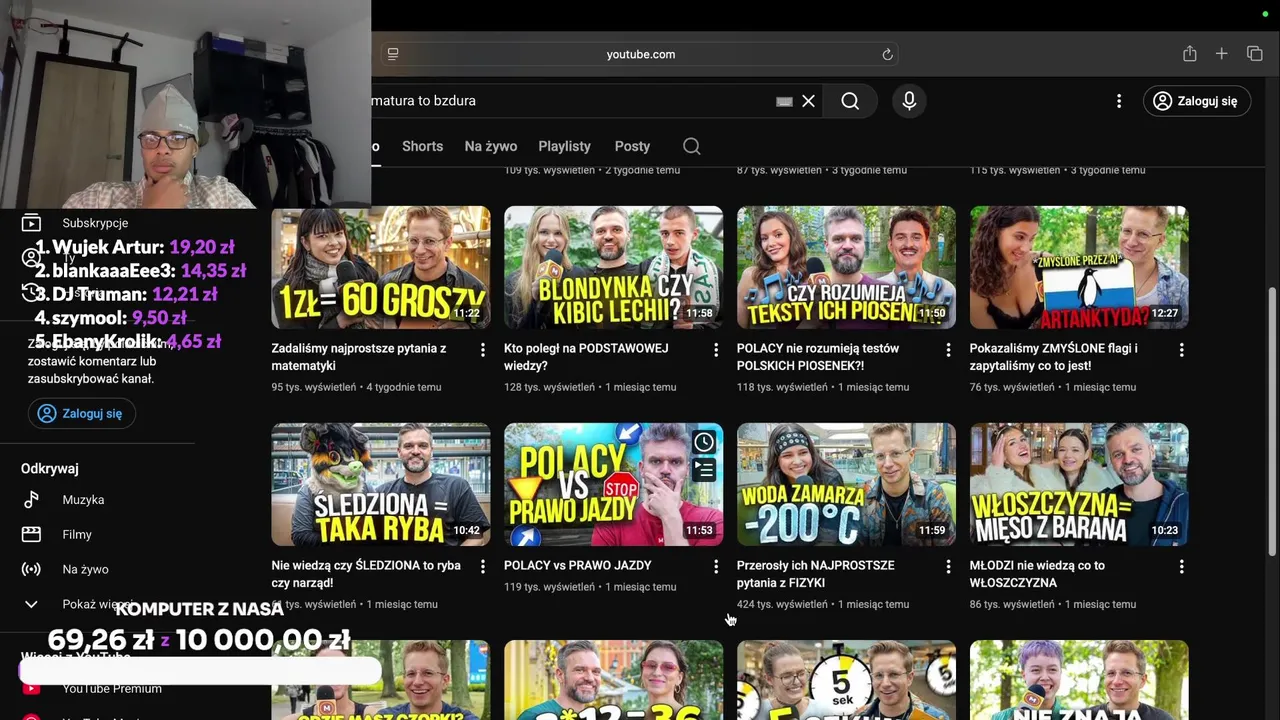The height and width of the screenshot is (720, 1280).
Task: Open options for 'Kto poległ na PODSTAWOWEJ wiedzy?'
Action: 715,349
